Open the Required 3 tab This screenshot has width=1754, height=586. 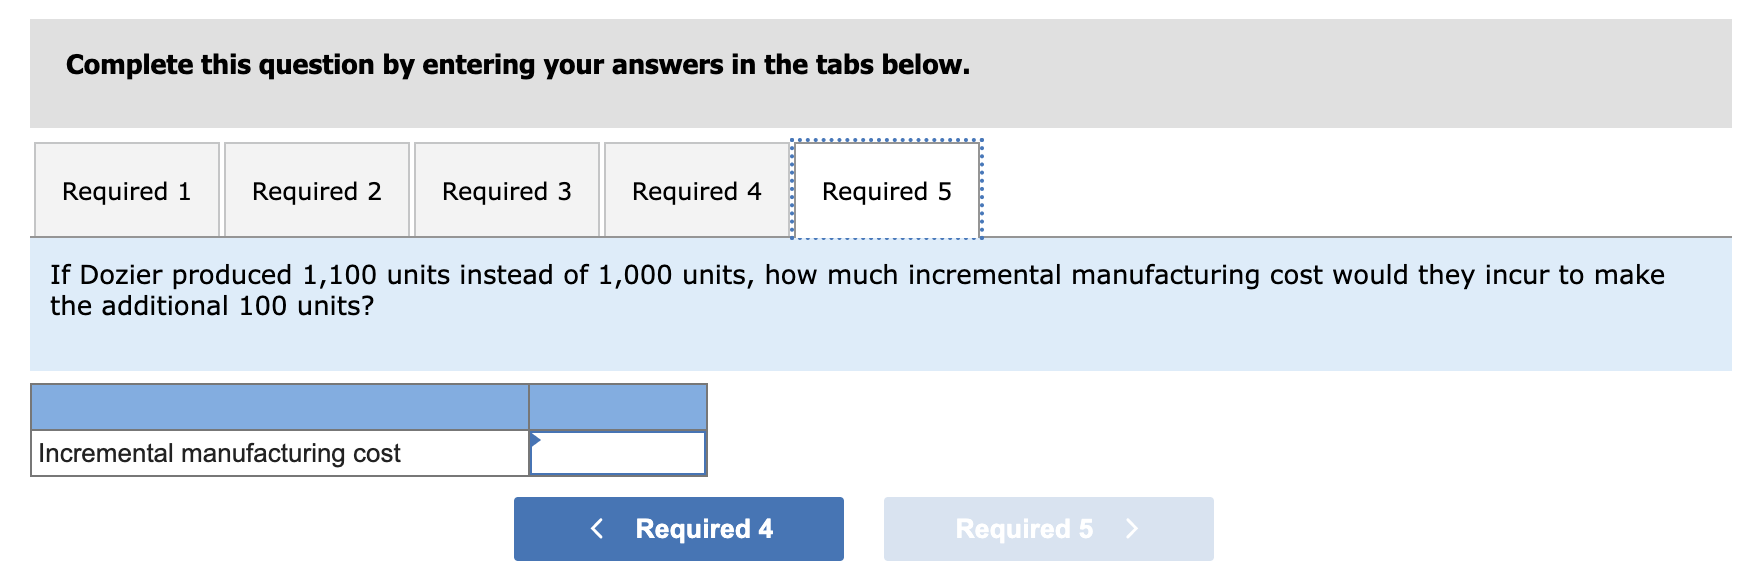point(506,190)
